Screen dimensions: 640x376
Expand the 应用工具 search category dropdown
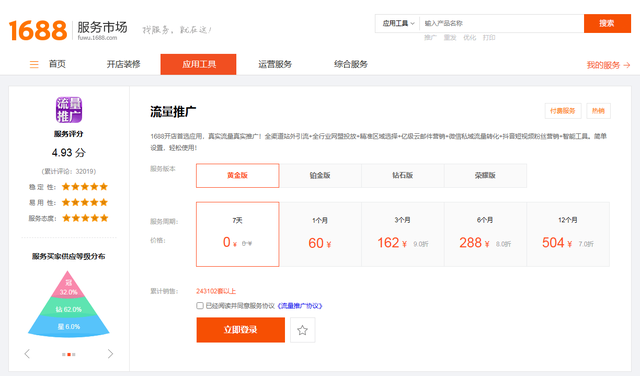(x=398, y=23)
